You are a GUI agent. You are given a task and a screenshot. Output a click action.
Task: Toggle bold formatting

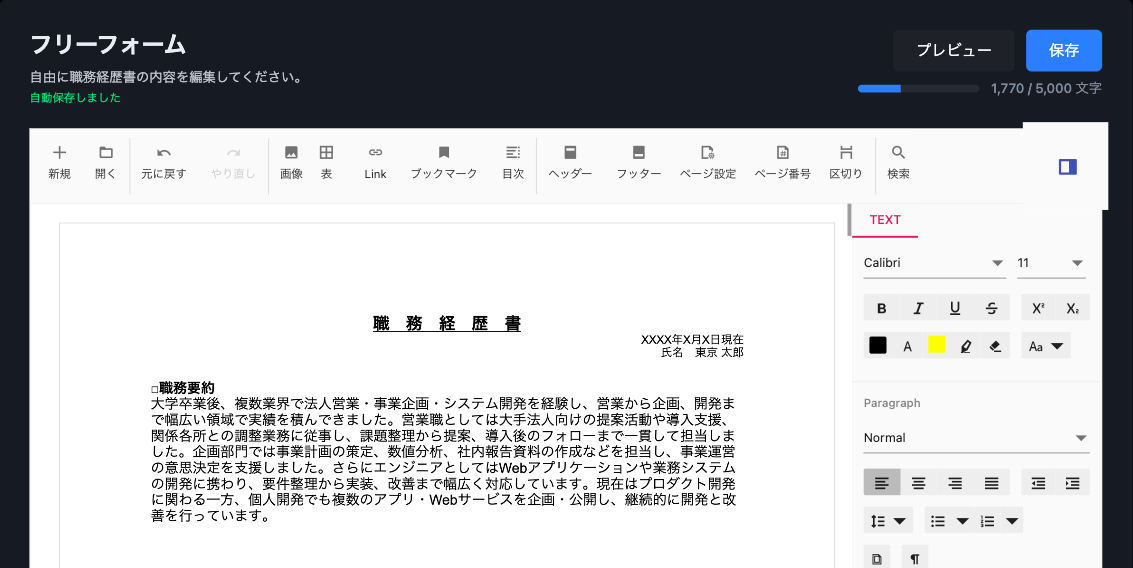click(882, 308)
